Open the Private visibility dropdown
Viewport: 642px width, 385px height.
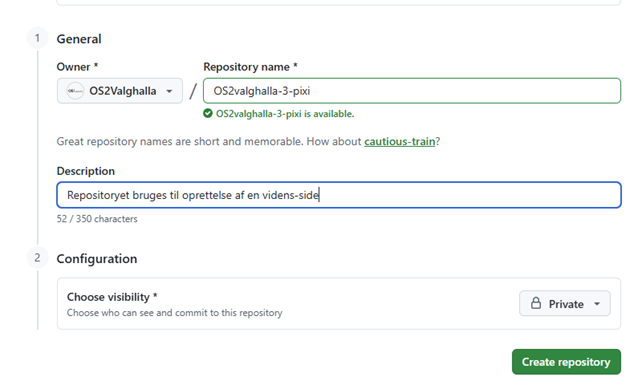[x=565, y=303]
